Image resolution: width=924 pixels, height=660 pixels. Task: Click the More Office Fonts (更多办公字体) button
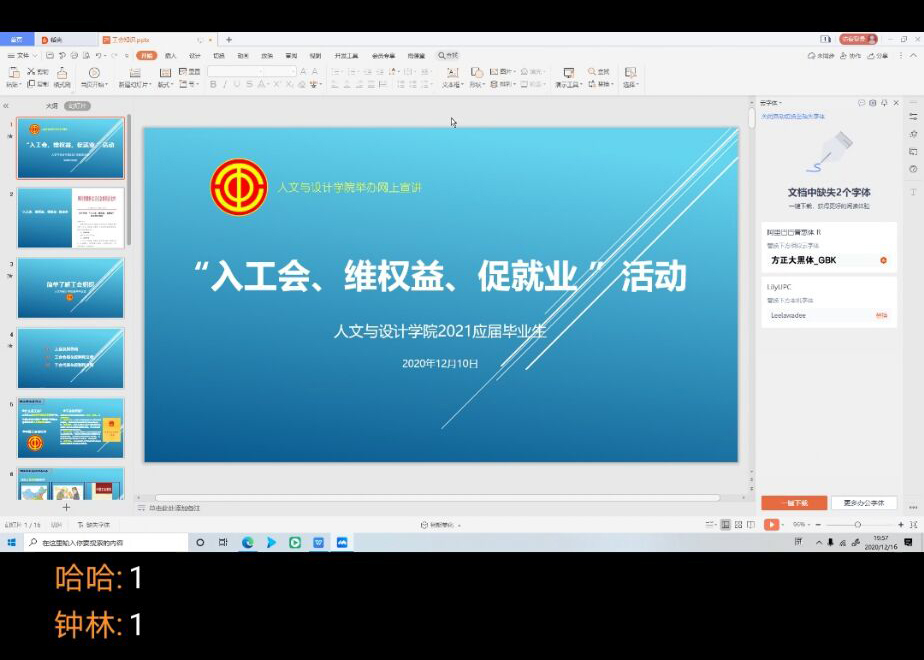[x=864, y=503]
